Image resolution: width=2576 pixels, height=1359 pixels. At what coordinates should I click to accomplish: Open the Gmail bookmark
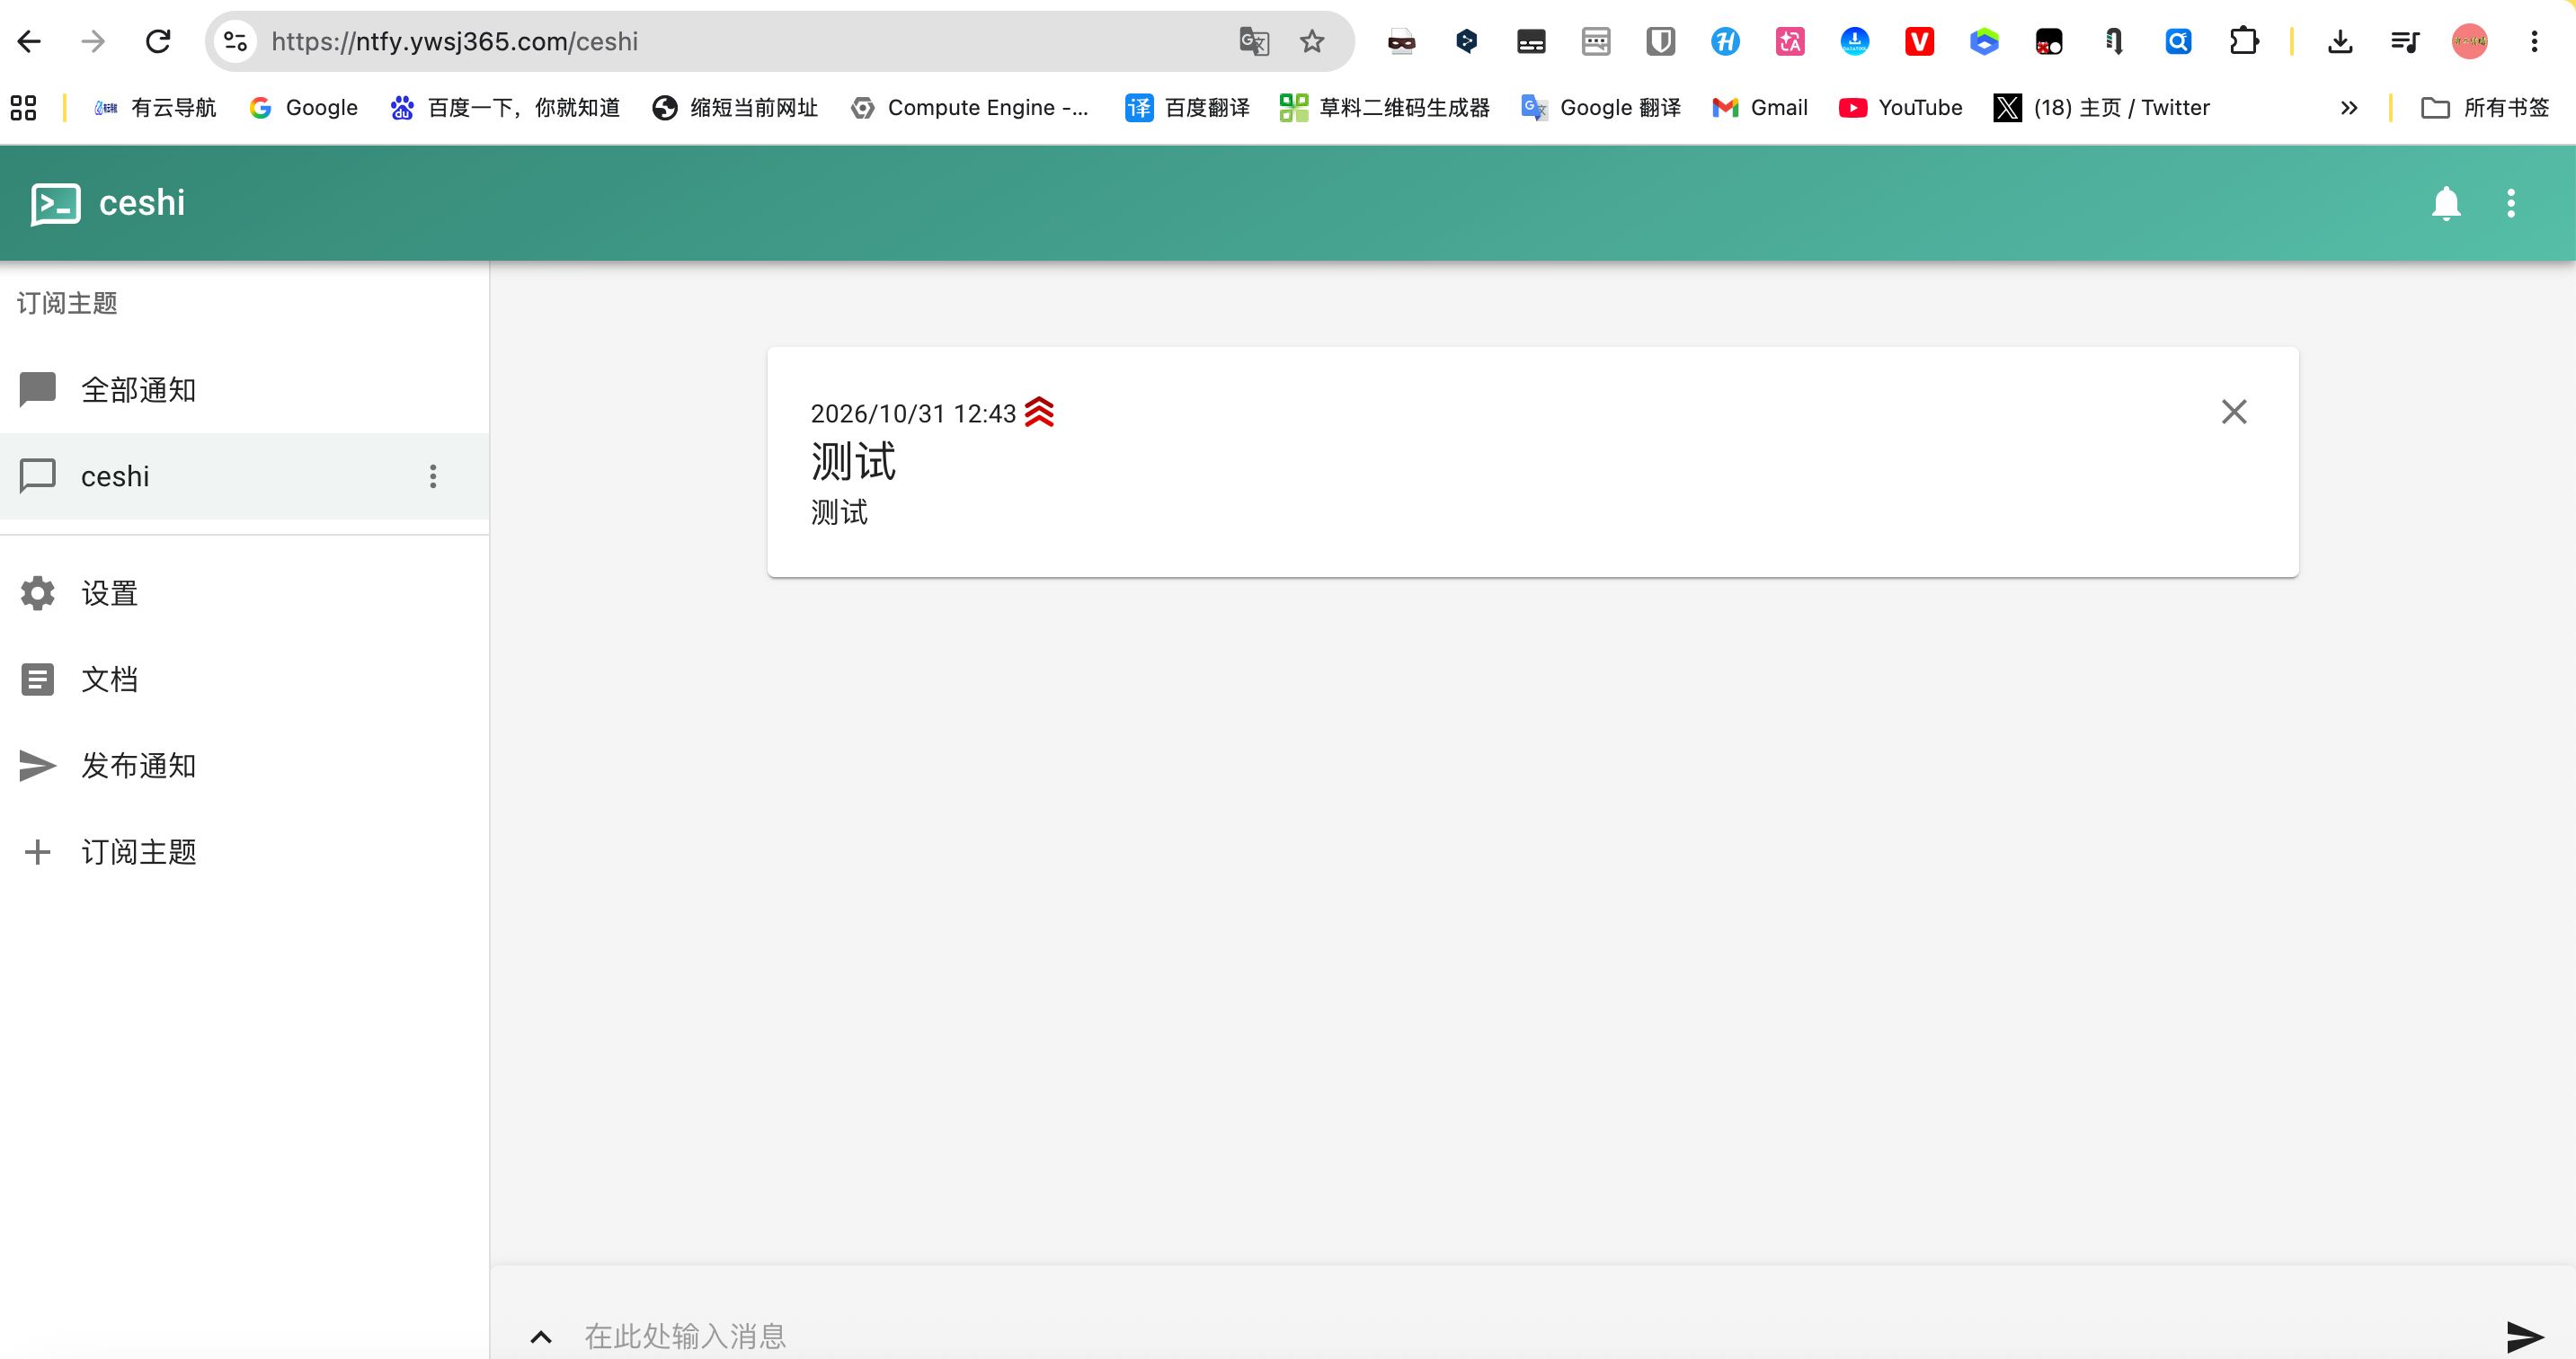1760,107
